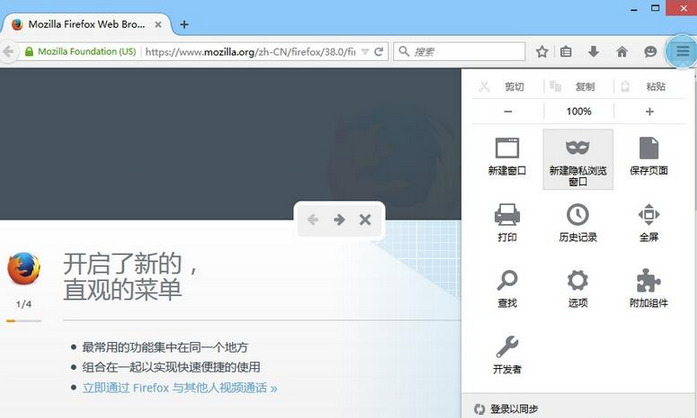Open History (历史记录) from menu

(577, 223)
